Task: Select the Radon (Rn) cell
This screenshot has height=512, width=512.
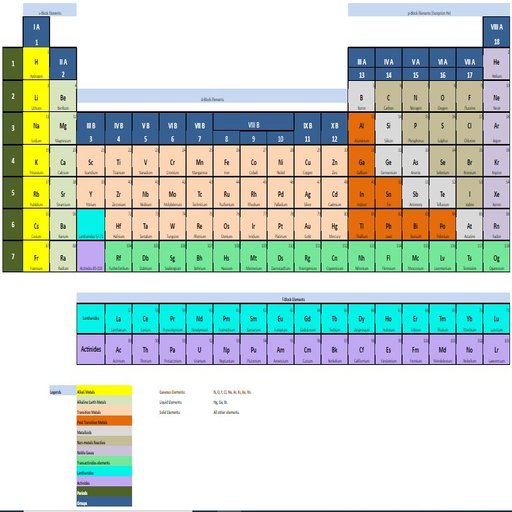Action: coord(496,224)
